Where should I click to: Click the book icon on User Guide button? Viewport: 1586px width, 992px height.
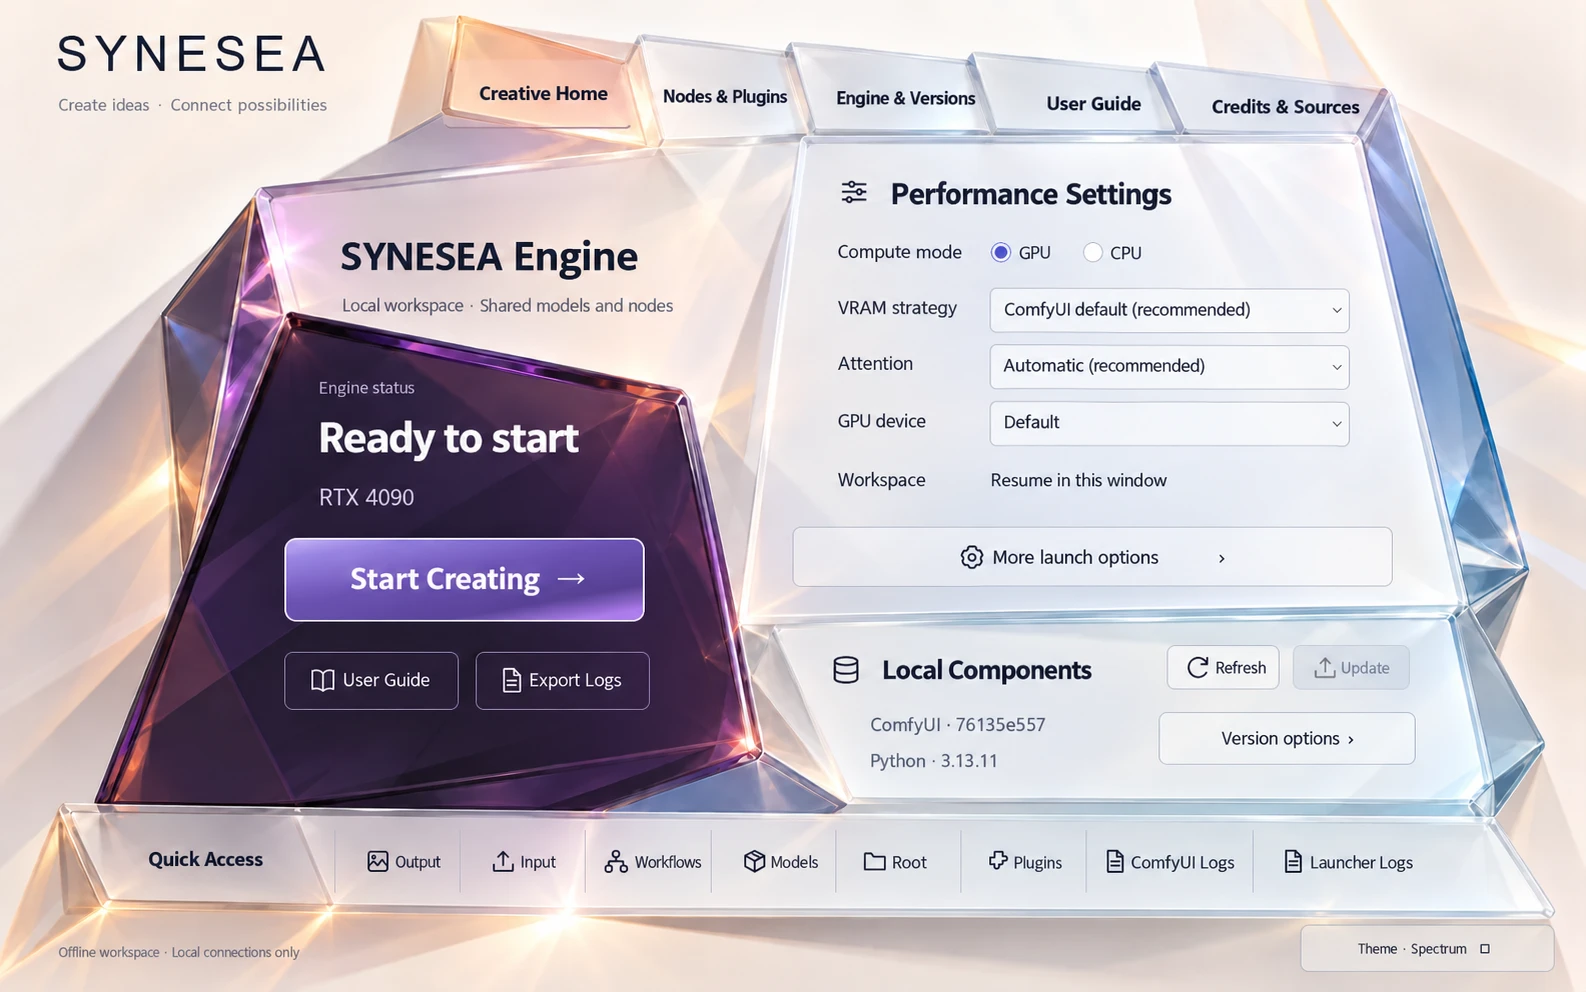(x=322, y=680)
